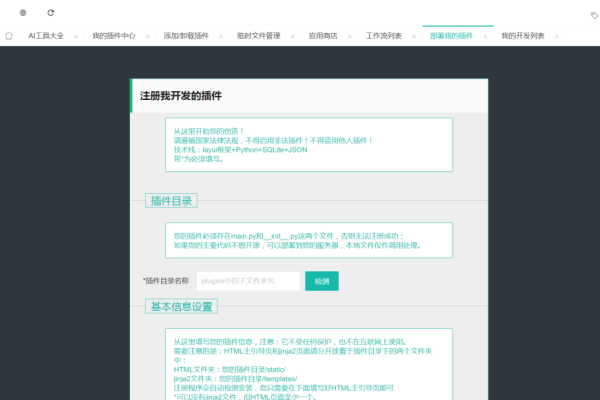Screen dimensions: 600x400
Task: Open the 临时文件管理 tab
Action: tap(258, 35)
